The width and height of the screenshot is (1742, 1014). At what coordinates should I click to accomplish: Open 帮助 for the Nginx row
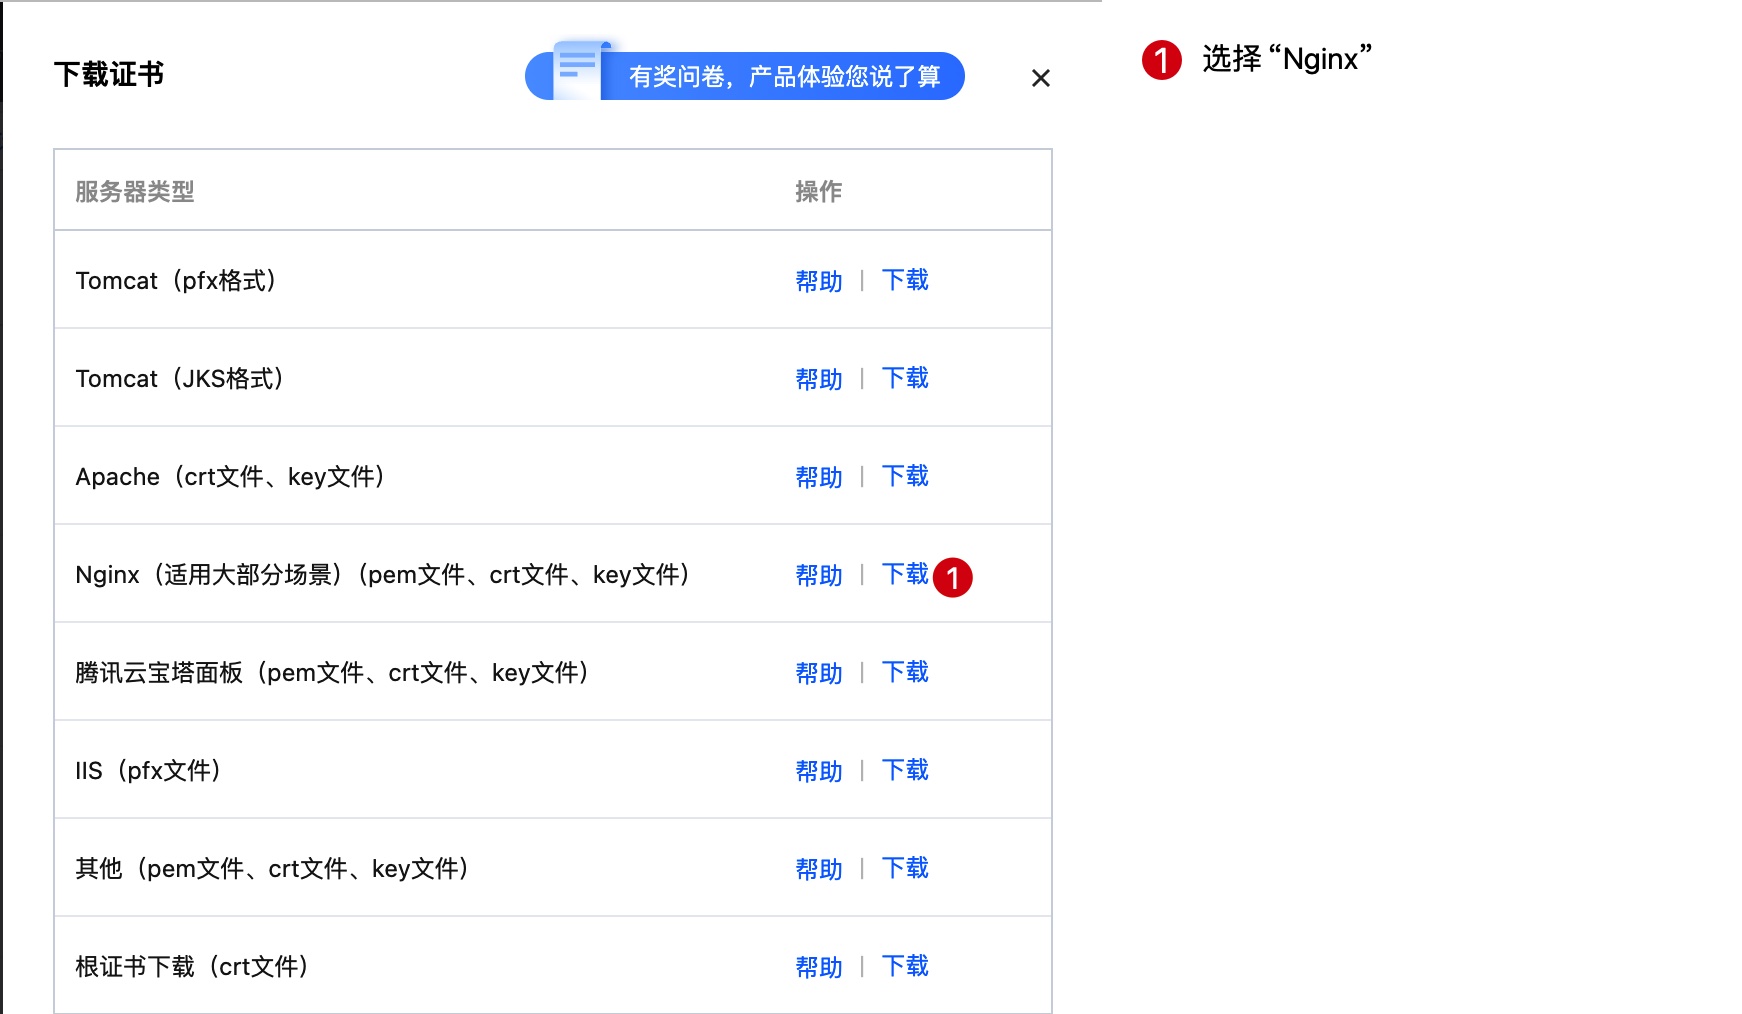(819, 575)
